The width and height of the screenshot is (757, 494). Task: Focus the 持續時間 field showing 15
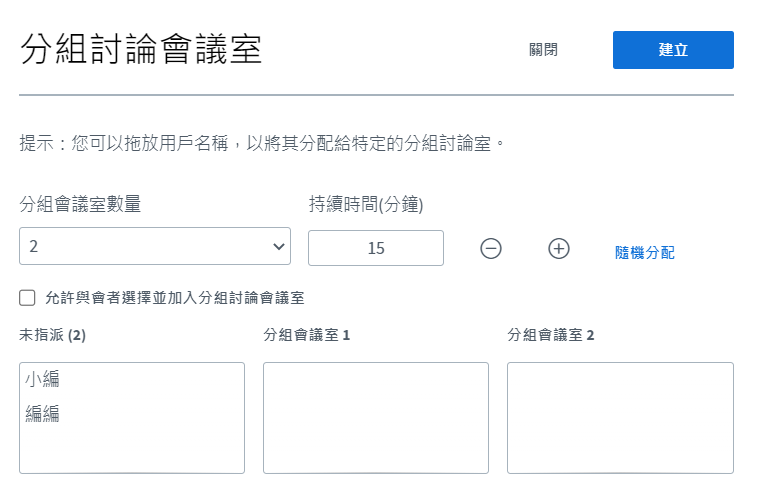pyautogui.click(x=376, y=248)
